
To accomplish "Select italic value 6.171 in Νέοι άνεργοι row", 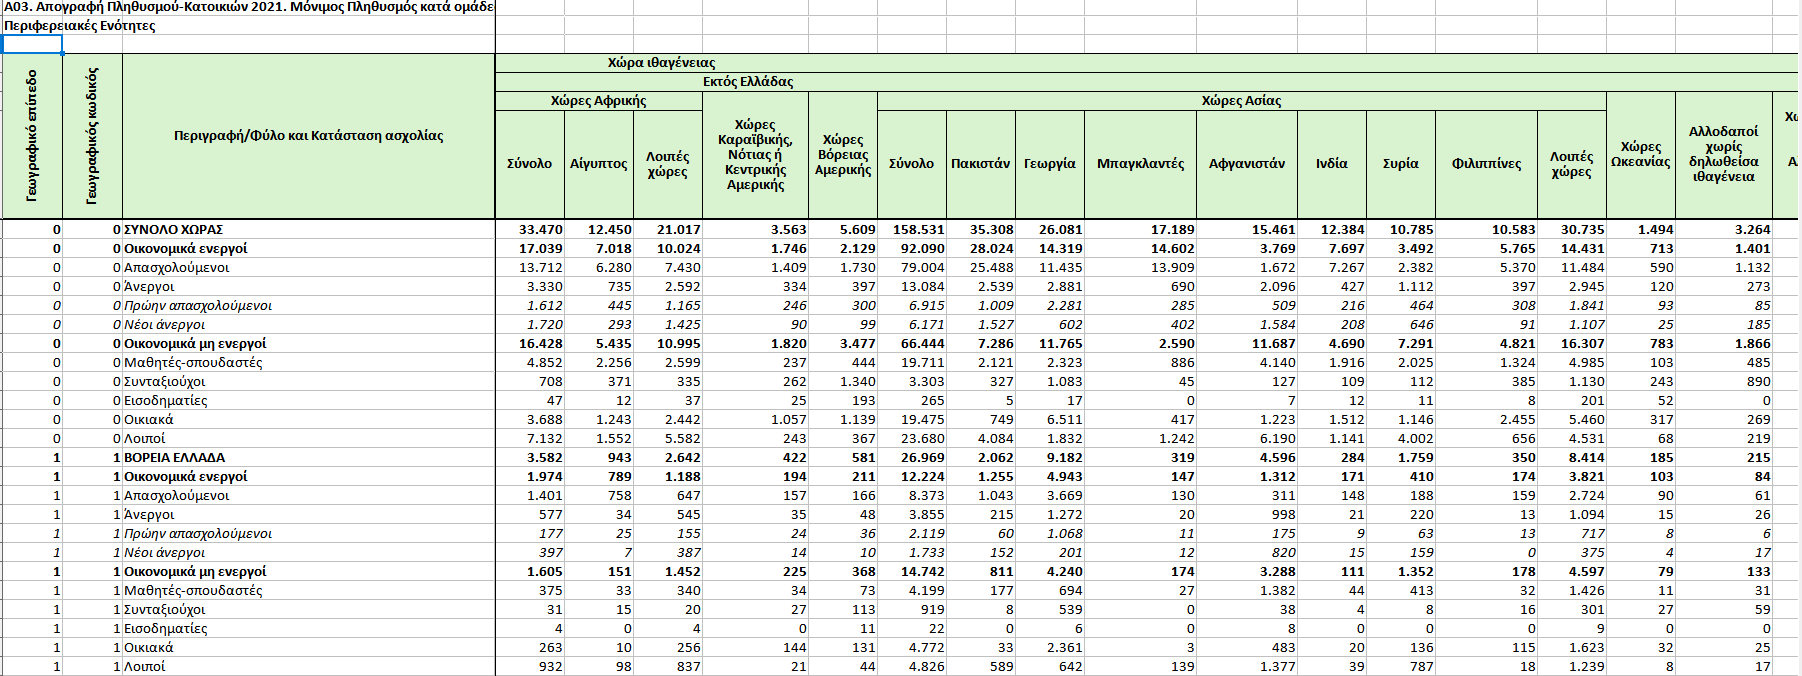I will [x=927, y=325].
